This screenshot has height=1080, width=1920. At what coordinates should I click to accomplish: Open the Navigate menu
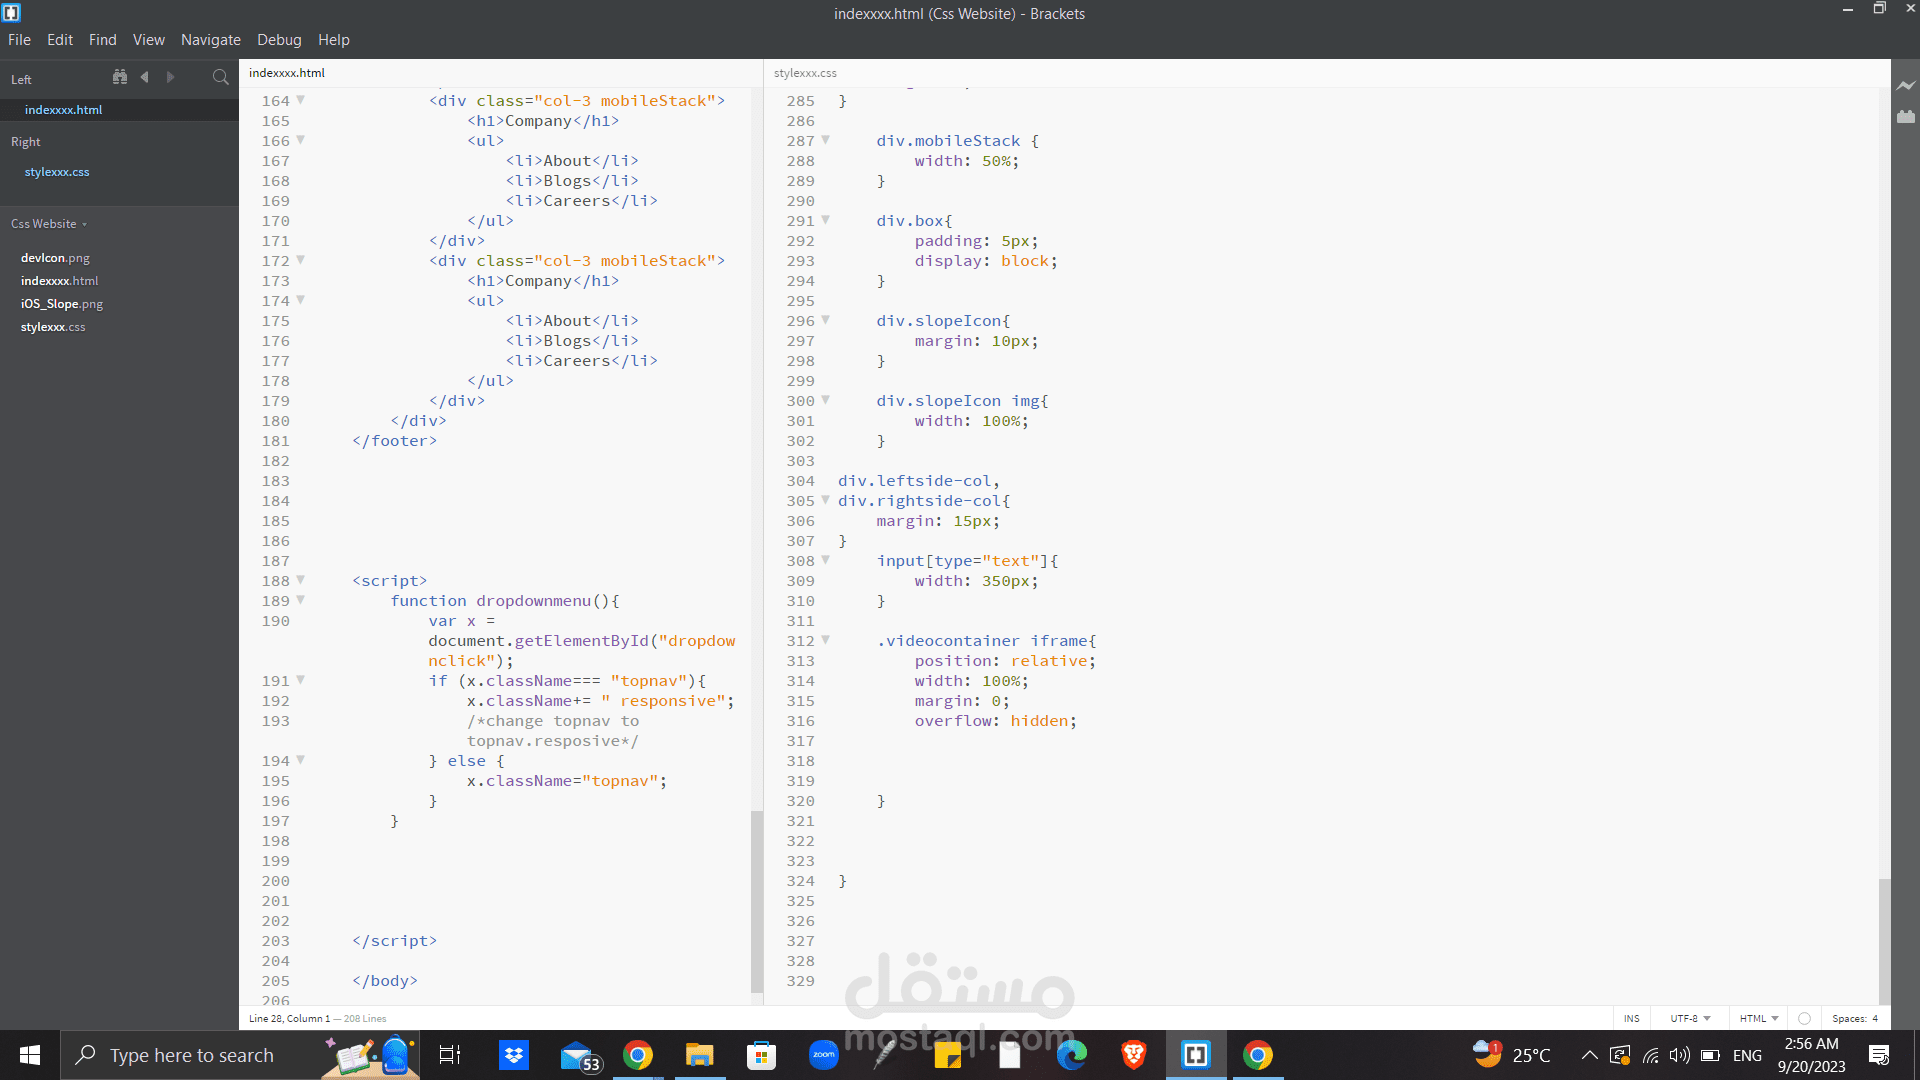click(210, 40)
